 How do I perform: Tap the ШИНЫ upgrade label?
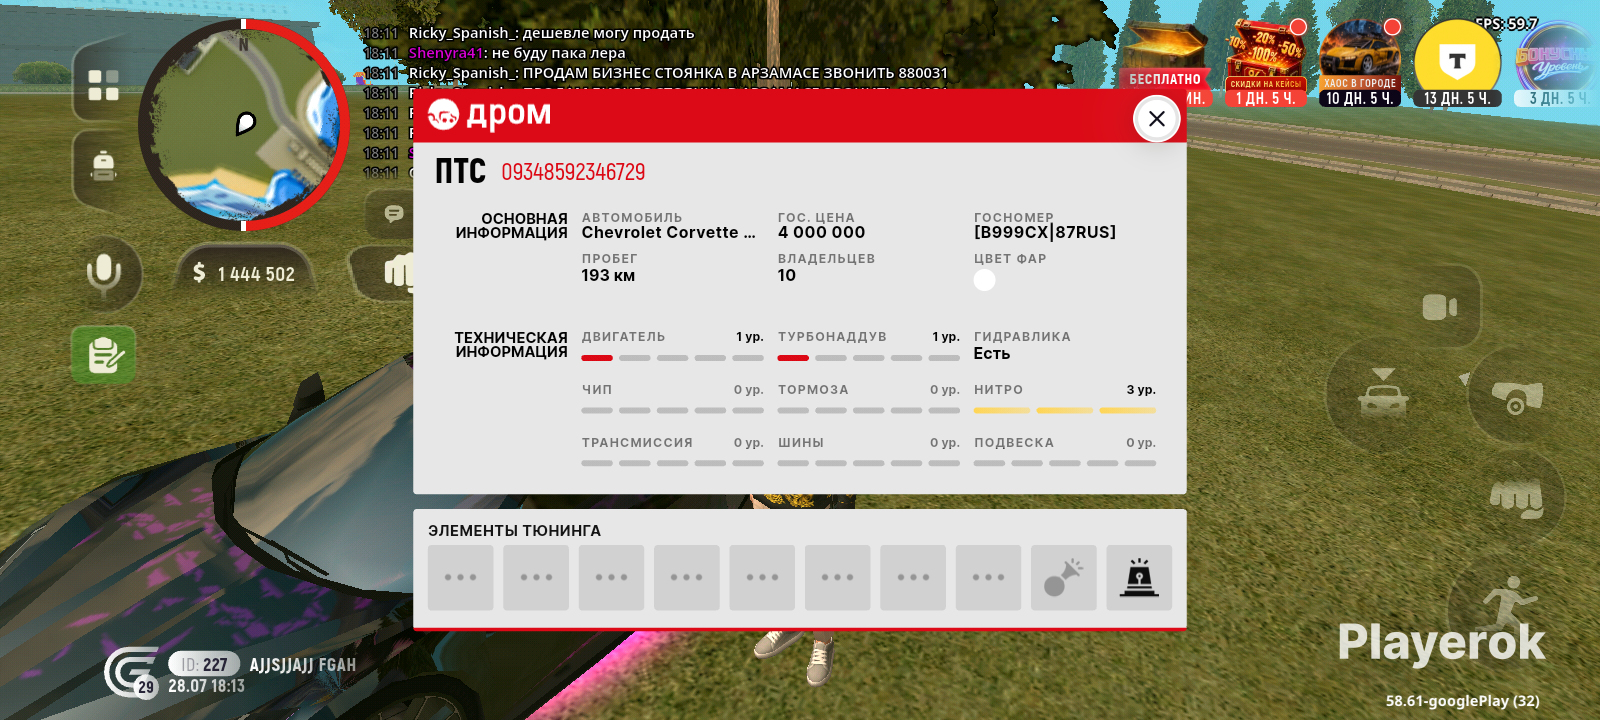point(801,443)
